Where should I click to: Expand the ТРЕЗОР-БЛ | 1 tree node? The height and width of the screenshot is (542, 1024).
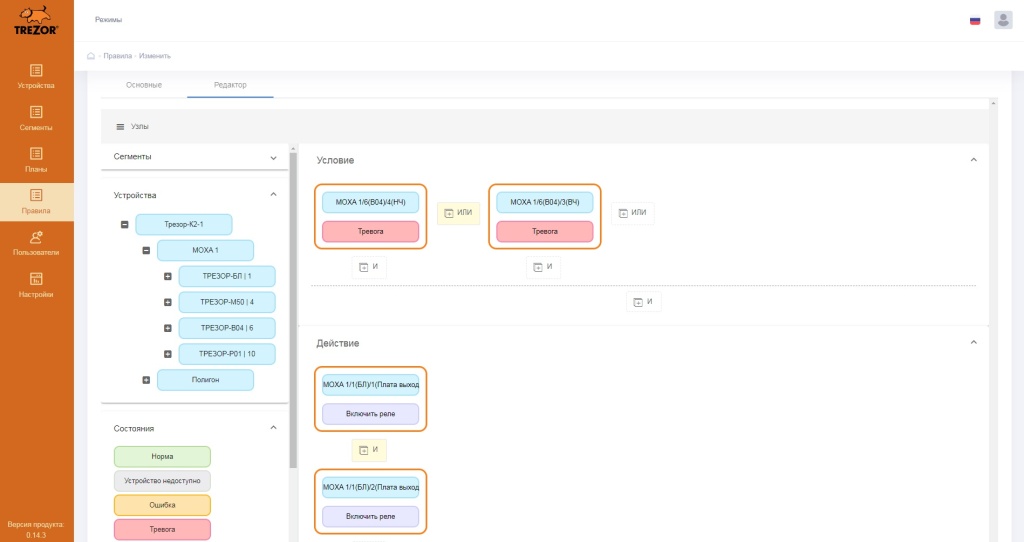tap(168, 276)
